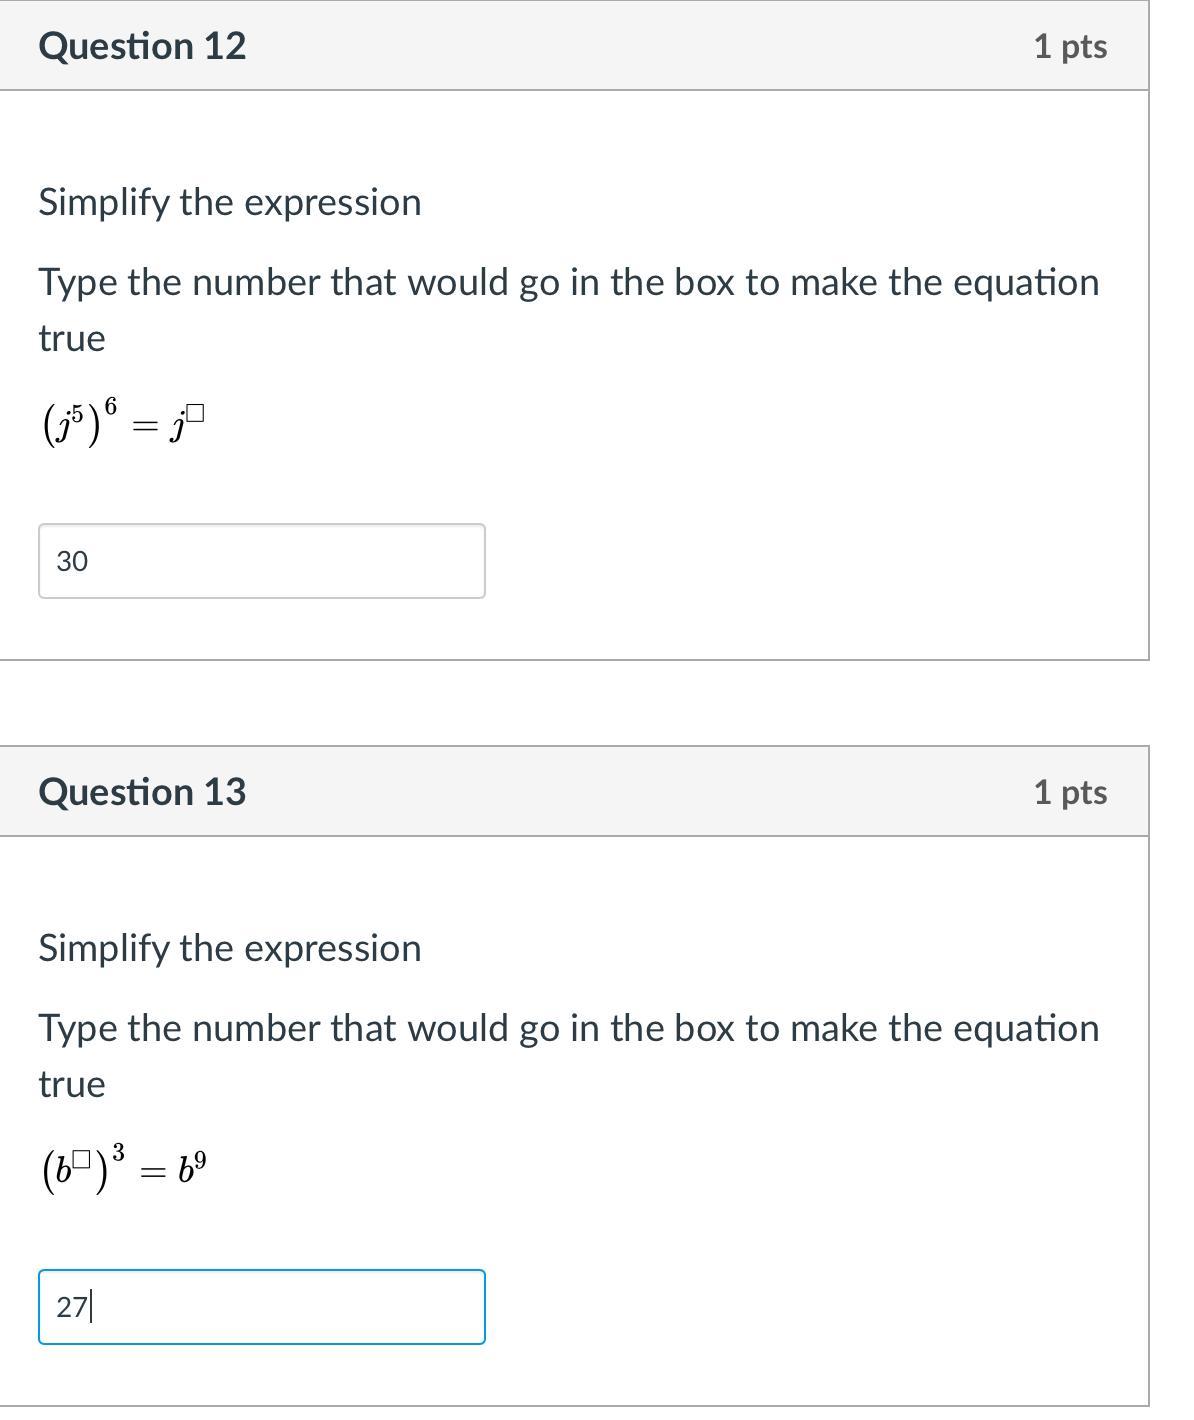
Task: Focus the Question 13 answer field containing 27
Action: pos(261,1307)
